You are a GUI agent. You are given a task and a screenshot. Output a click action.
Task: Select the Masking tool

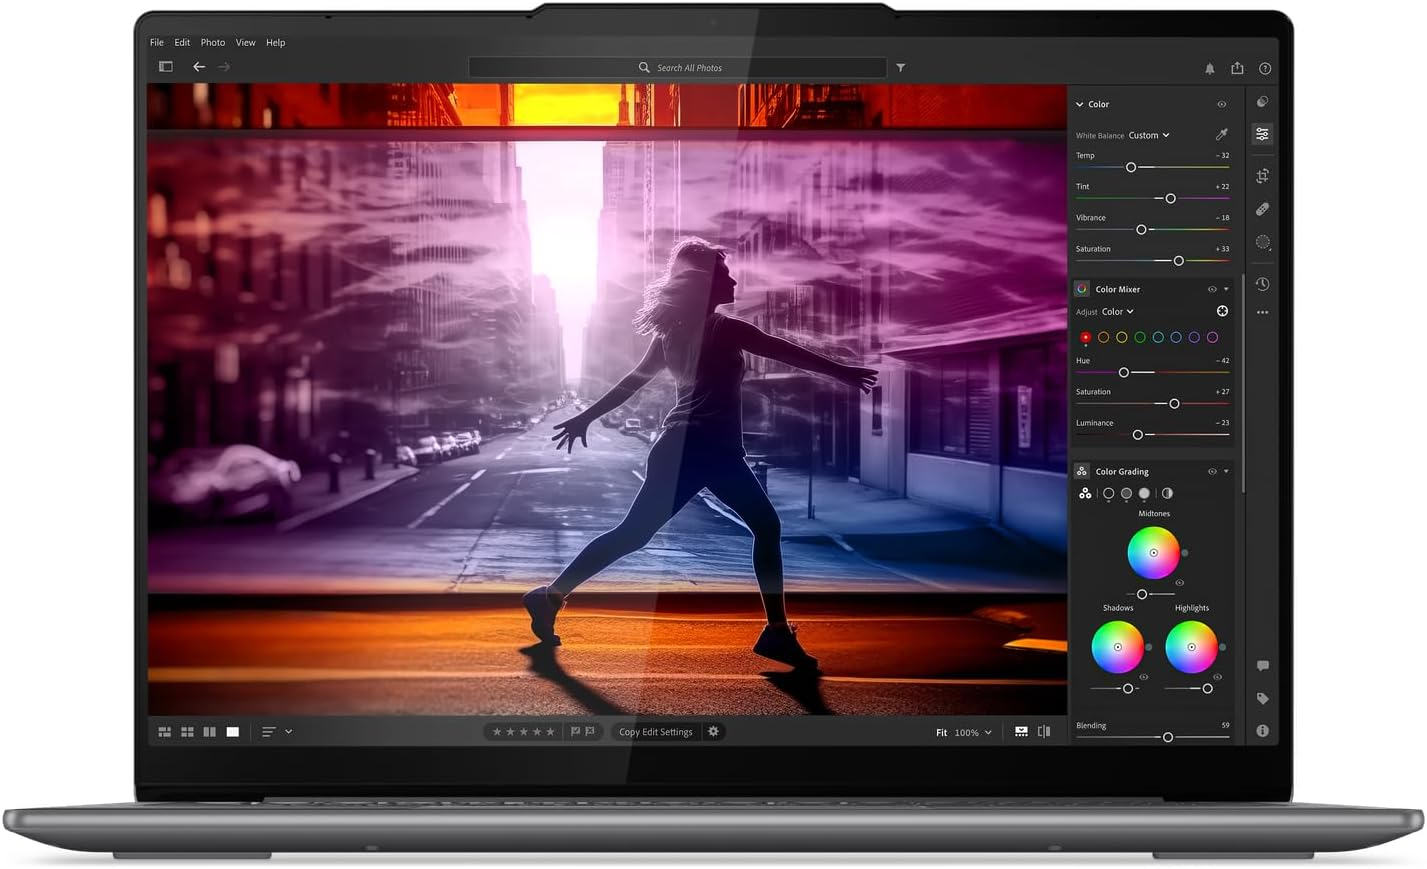click(1262, 242)
